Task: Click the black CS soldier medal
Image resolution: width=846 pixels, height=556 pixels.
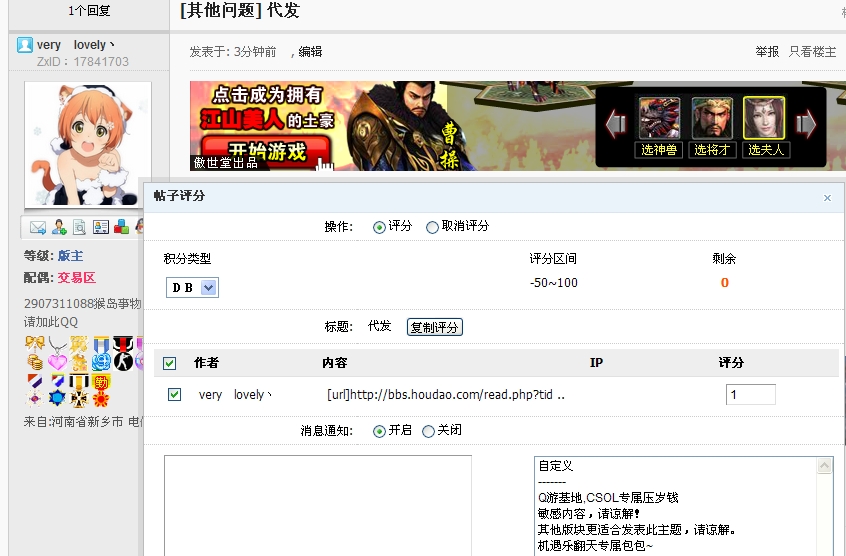Action: pyautogui.click(x=123, y=353)
